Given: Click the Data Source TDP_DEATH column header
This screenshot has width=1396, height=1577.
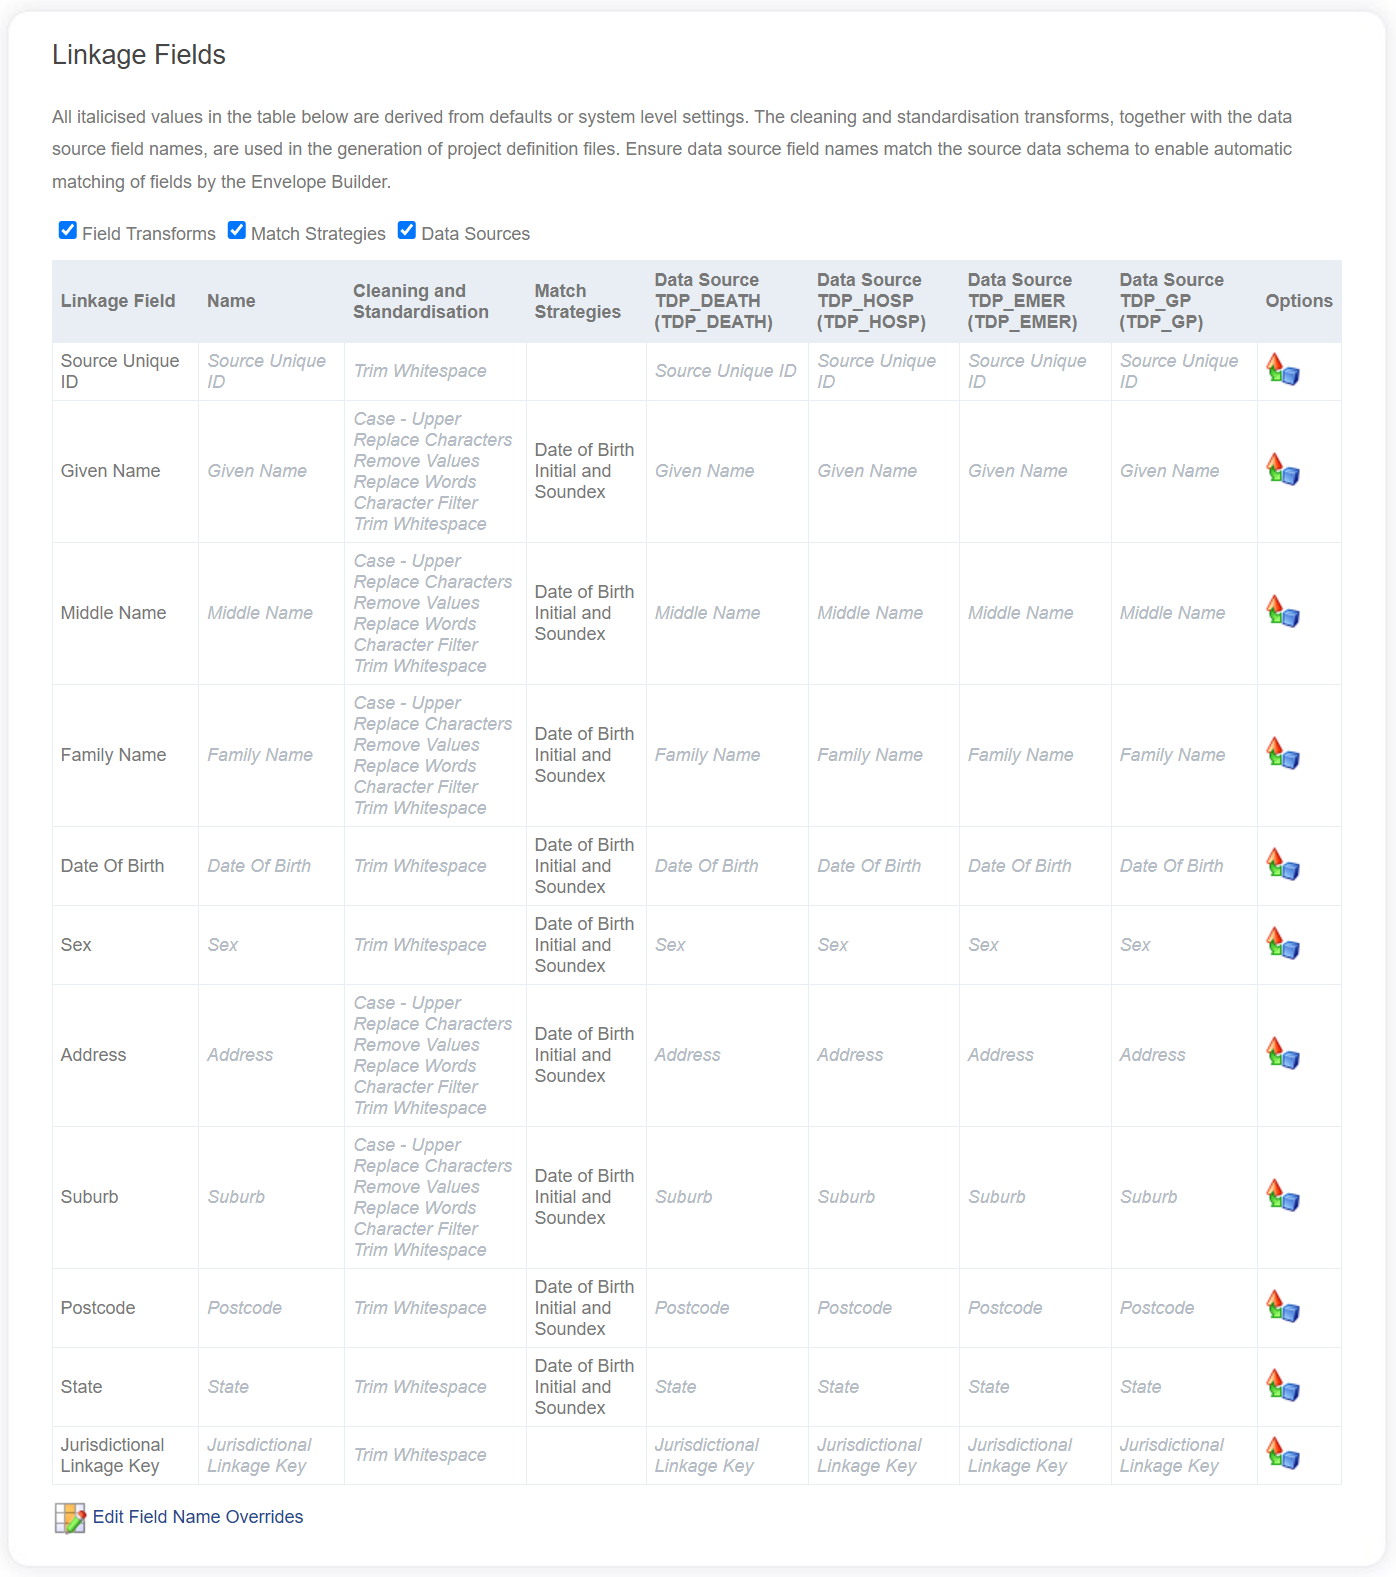Looking at the screenshot, I should [714, 301].
